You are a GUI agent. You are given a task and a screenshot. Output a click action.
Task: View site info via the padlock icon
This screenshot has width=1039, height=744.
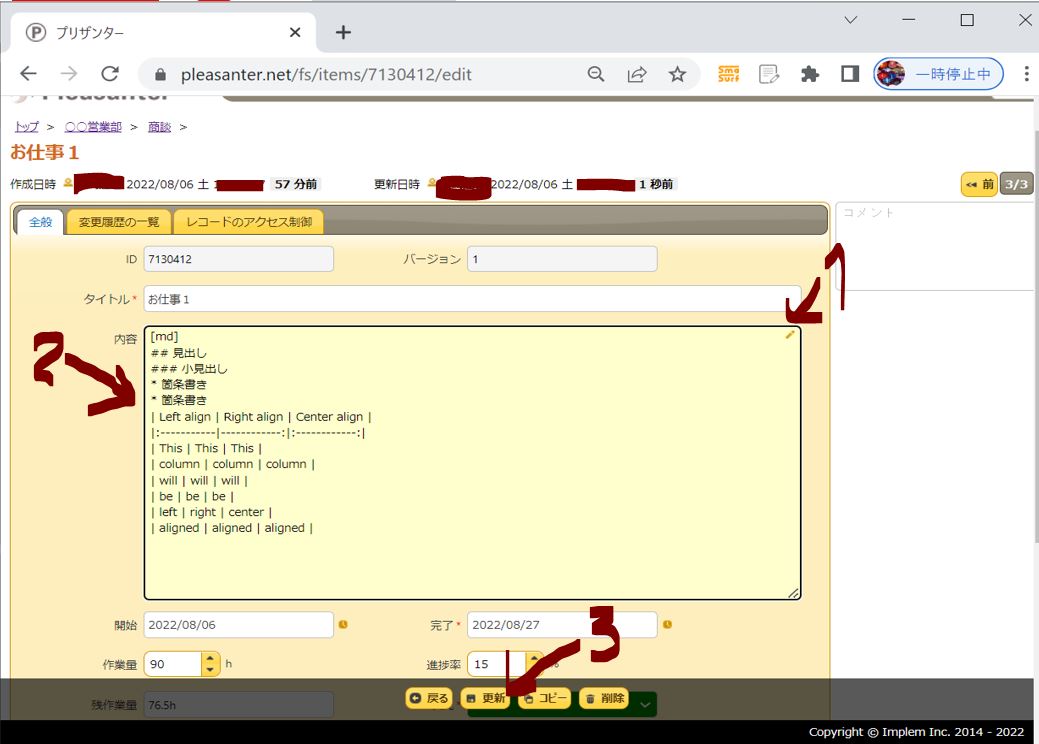coord(160,74)
